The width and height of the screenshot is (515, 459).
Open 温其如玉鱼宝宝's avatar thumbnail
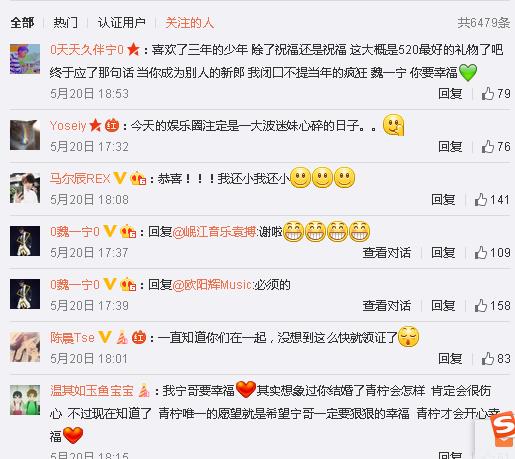tap(25, 400)
